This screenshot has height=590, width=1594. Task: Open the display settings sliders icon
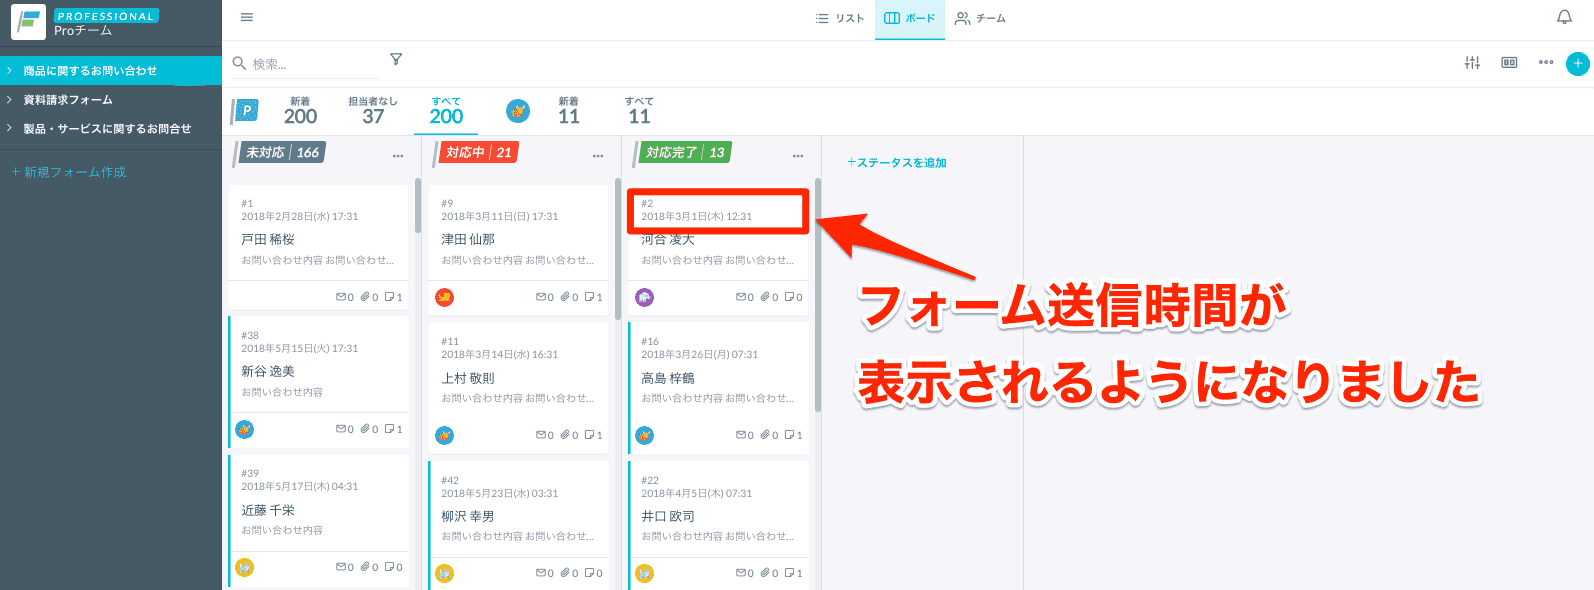coord(1472,62)
